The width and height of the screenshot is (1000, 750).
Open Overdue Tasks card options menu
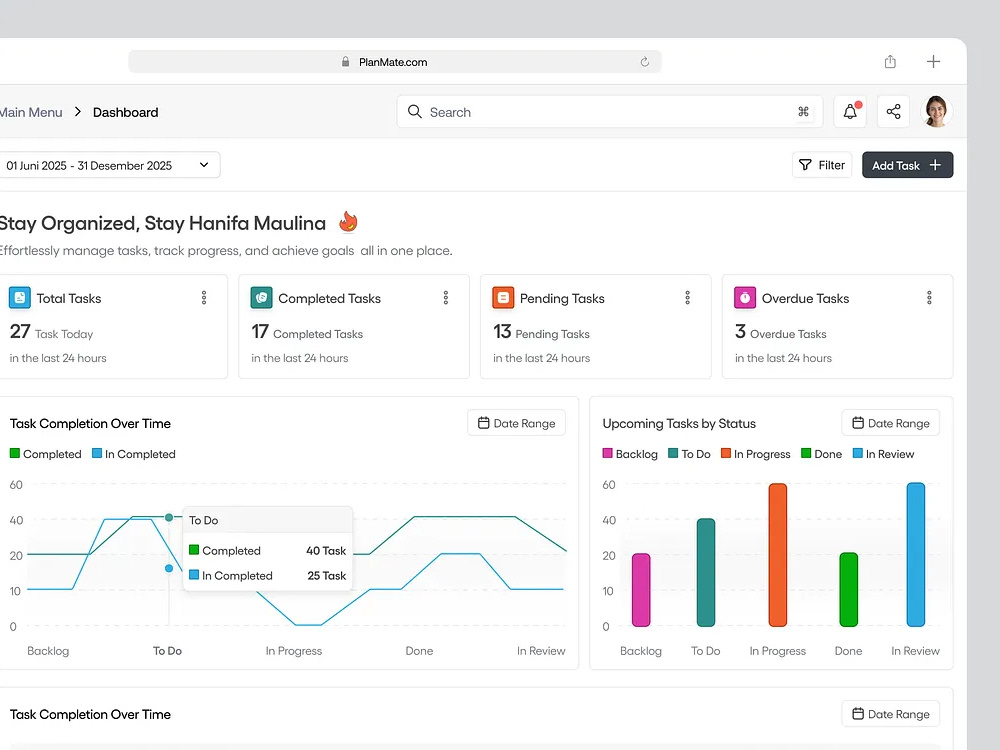click(929, 298)
